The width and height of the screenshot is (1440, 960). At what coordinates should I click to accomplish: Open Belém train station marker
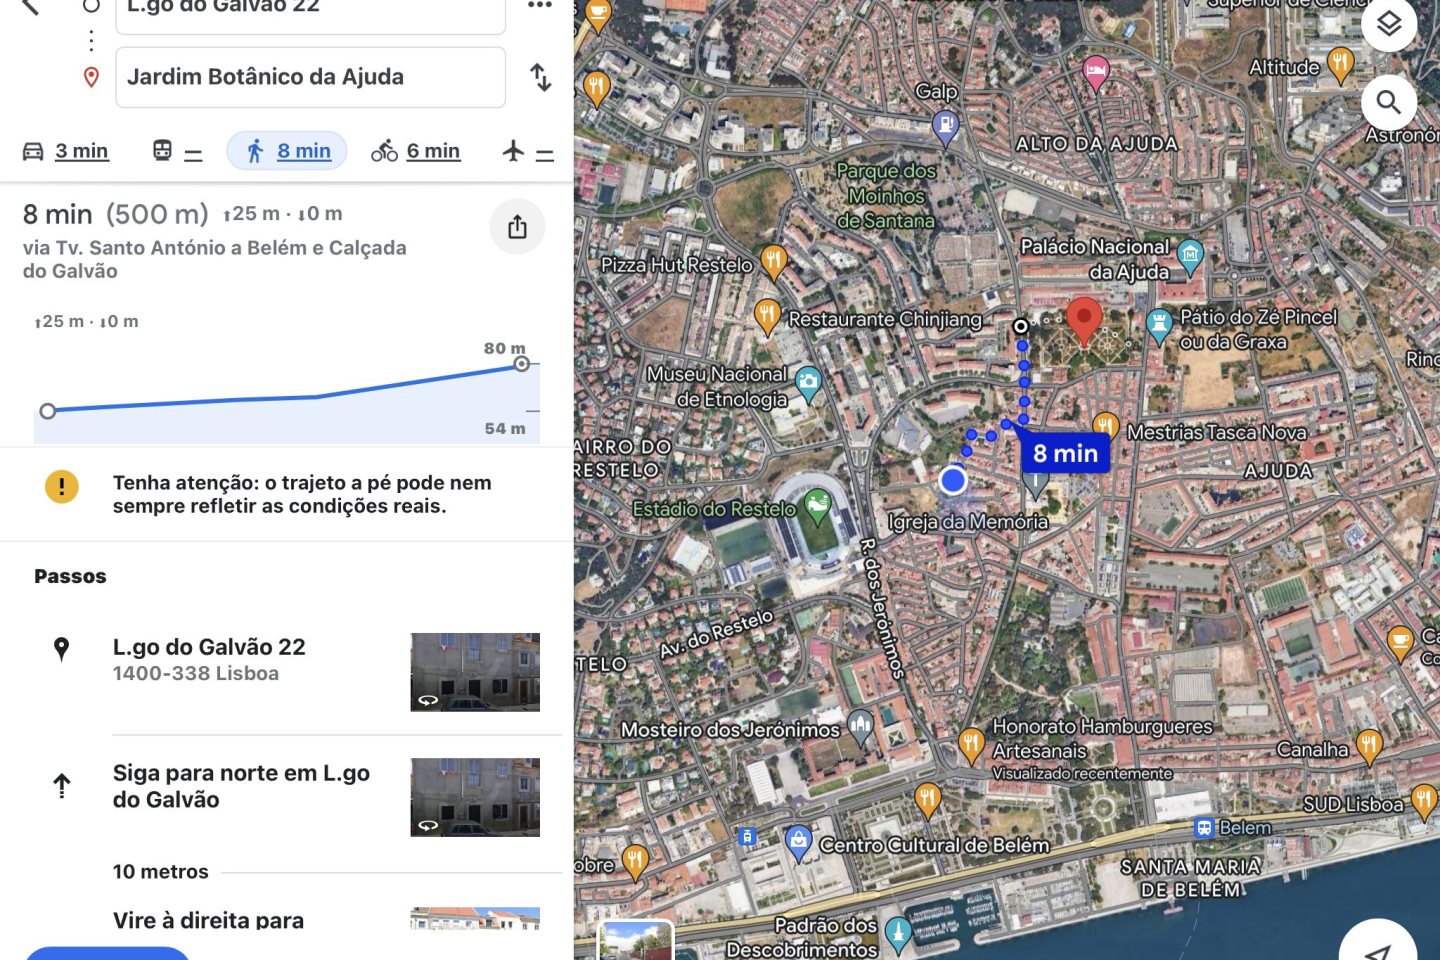coord(1205,828)
